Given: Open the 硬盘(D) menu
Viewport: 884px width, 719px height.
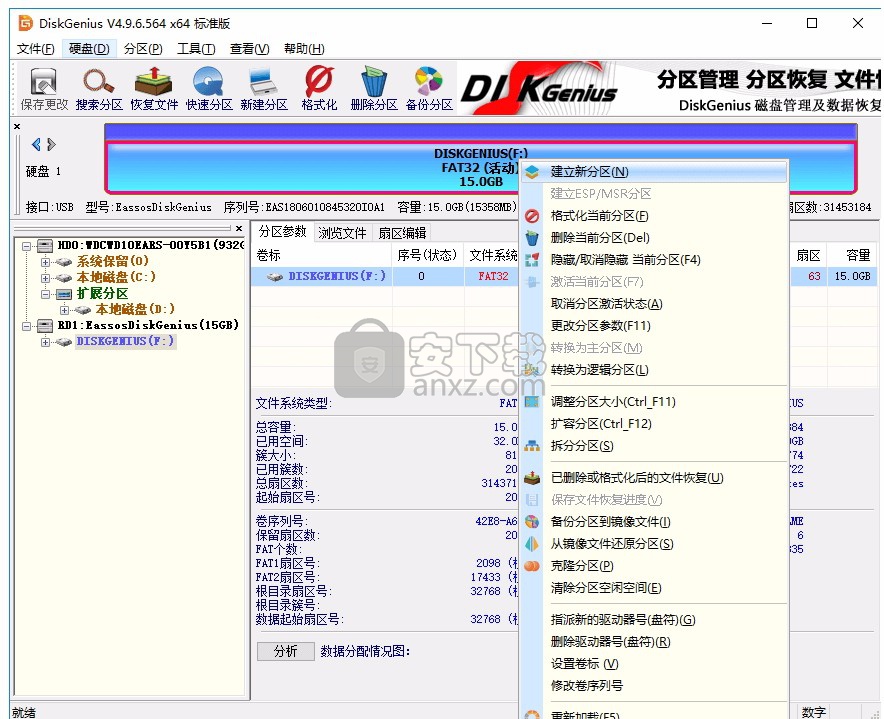Looking at the screenshot, I should [x=89, y=48].
